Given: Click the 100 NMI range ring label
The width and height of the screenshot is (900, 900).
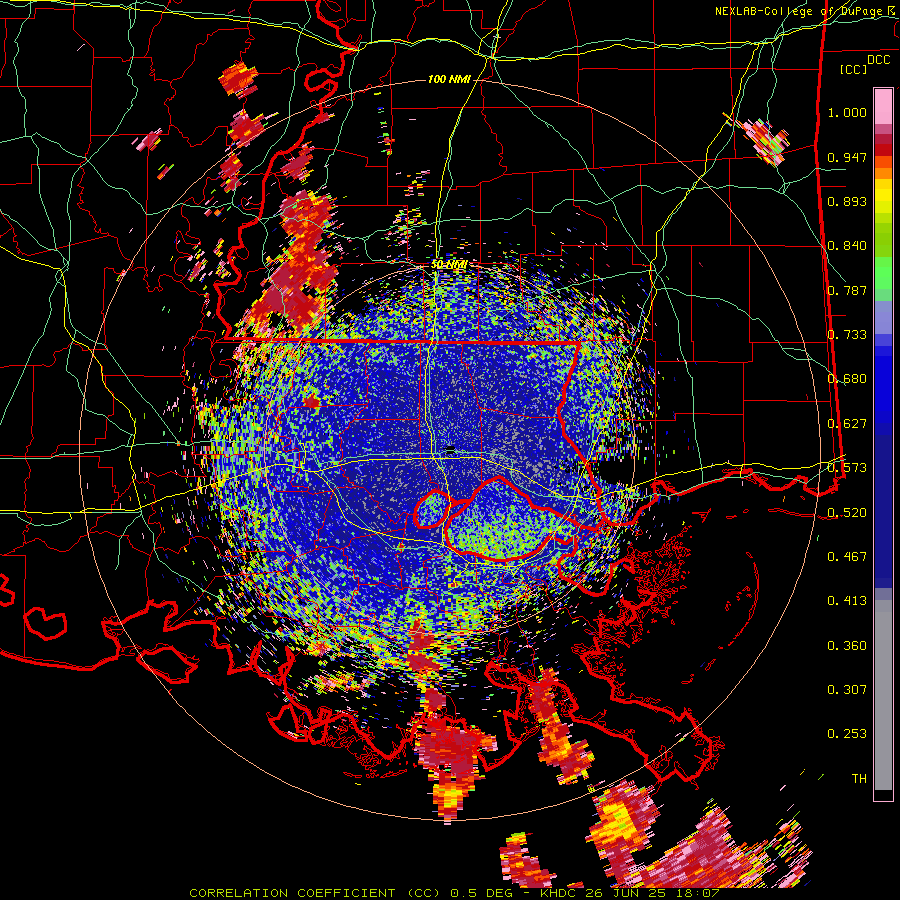Looking at the screenshot, I should [449, 79].
